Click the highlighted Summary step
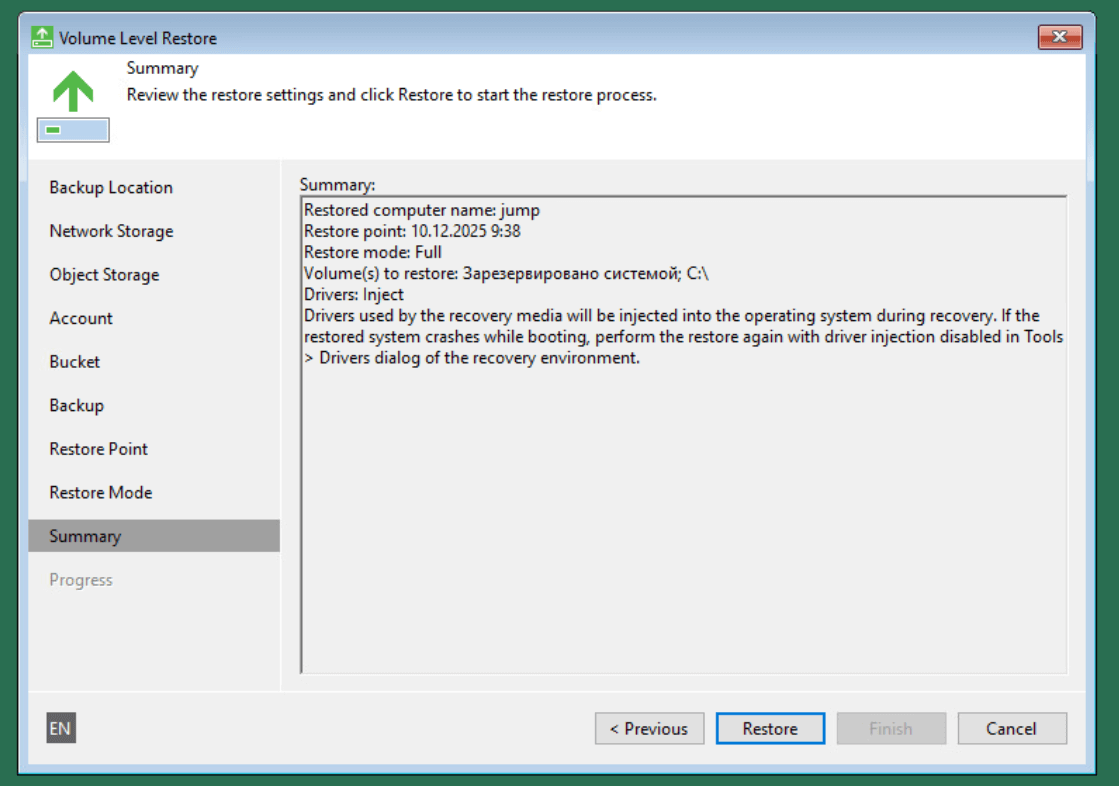The image size is (1119, 786). [x=85, y=536]
